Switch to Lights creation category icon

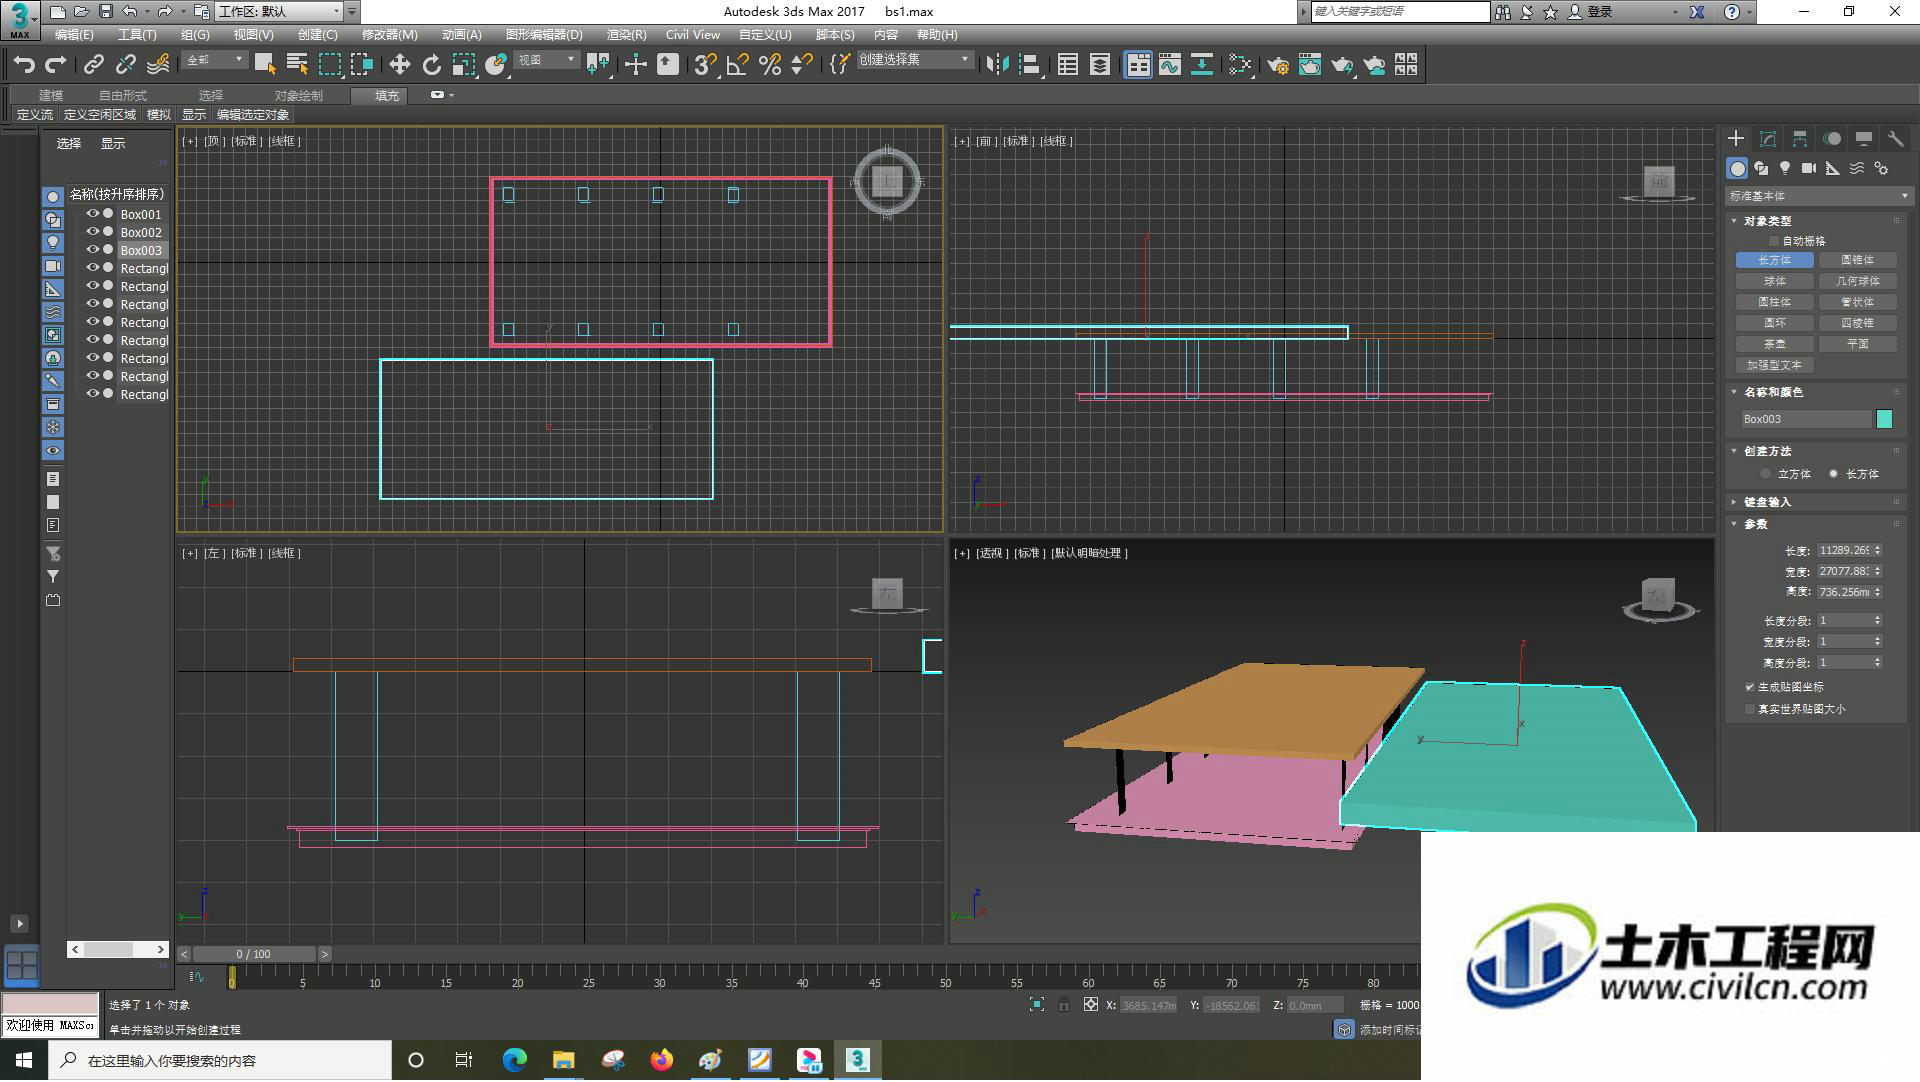[1785, 168]
